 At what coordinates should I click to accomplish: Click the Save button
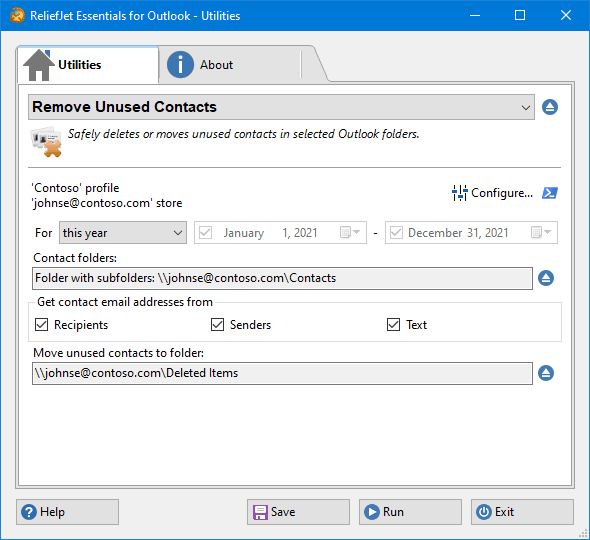point(298,512)
